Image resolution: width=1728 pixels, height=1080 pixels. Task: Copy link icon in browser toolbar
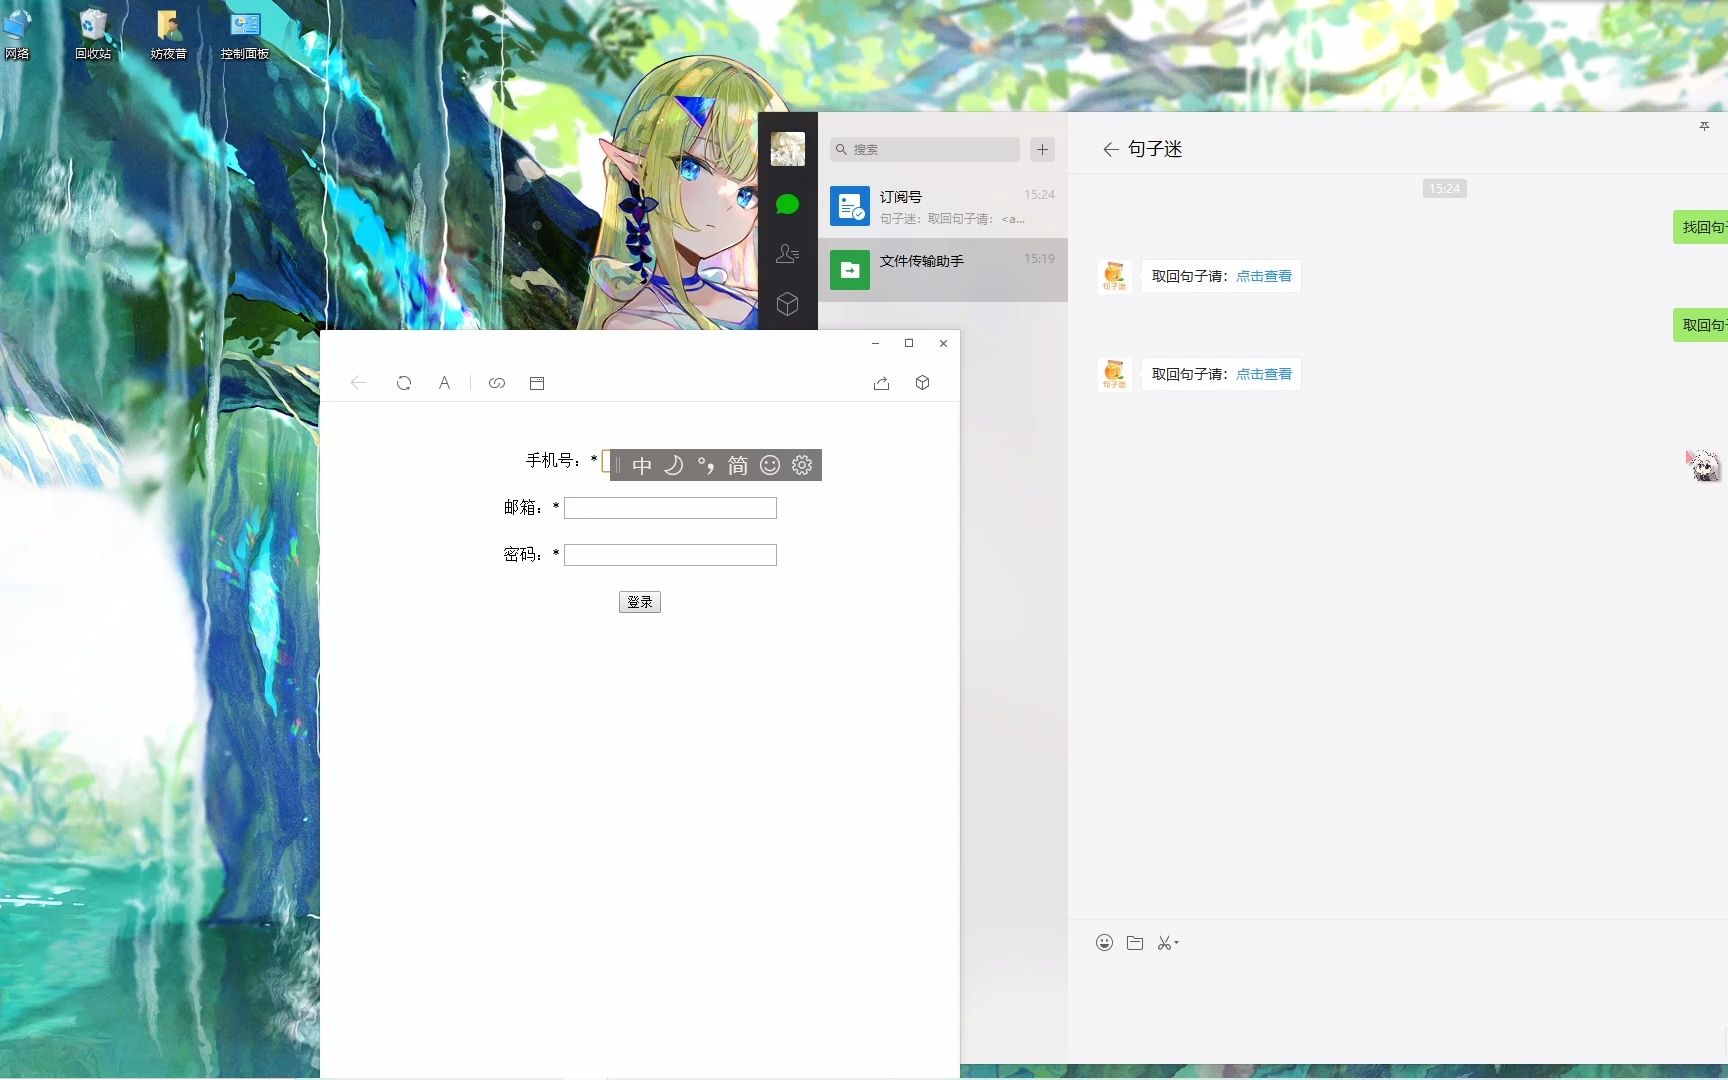(x=497, y=383)
